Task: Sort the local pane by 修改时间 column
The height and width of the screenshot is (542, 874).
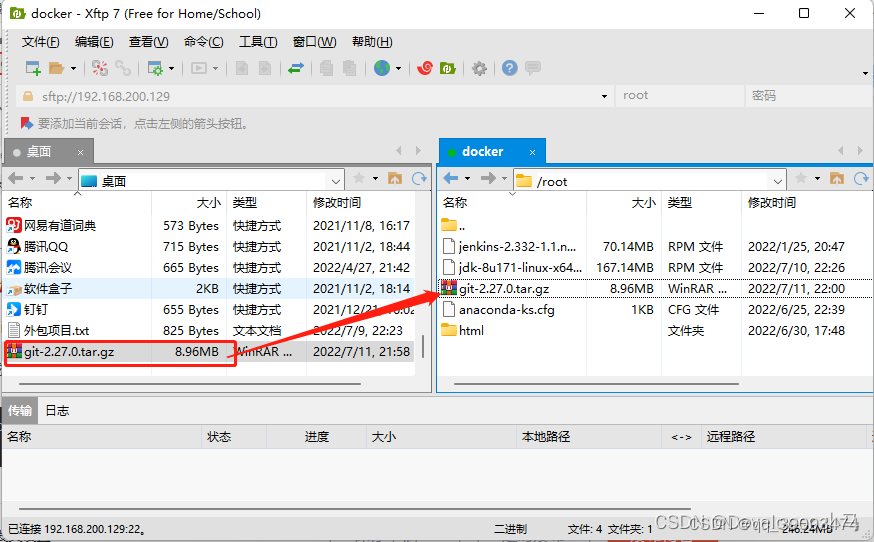Action: (x=360, y=202)
